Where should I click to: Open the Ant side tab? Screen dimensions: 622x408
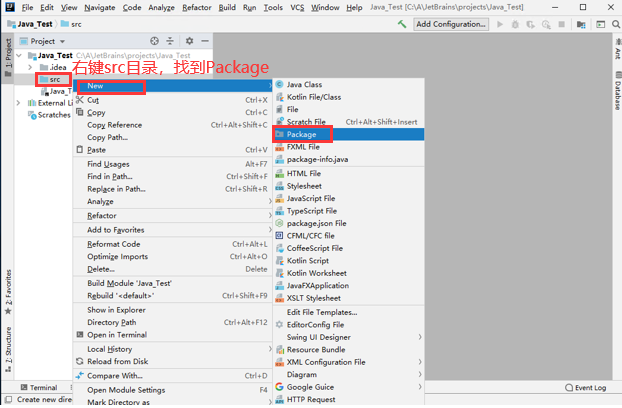pyautogui.click(x=618, y=49)
